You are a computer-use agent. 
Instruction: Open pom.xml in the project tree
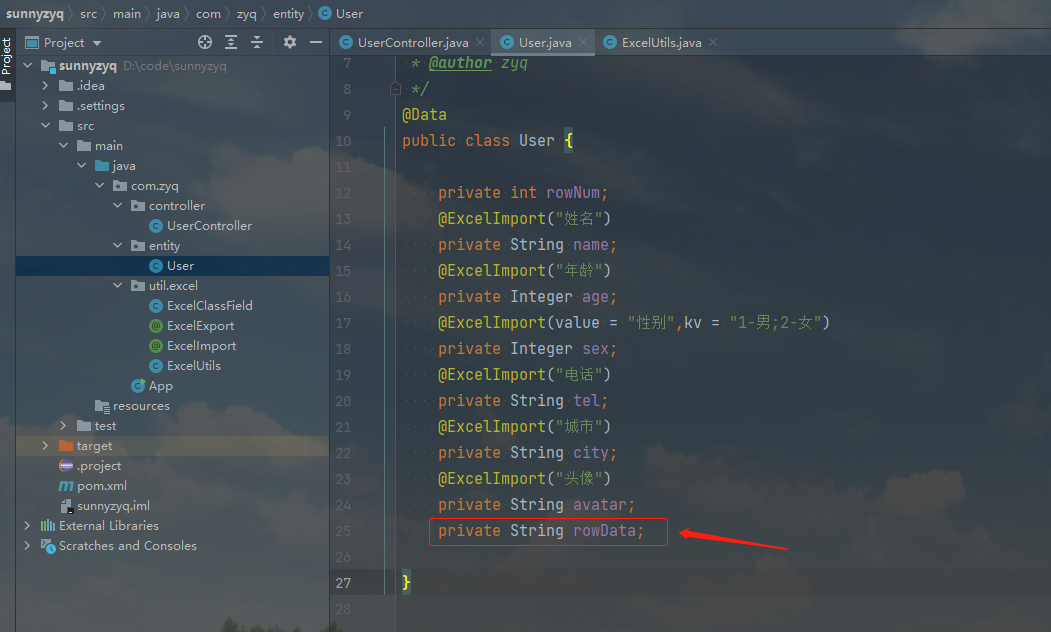coord(101,486)
